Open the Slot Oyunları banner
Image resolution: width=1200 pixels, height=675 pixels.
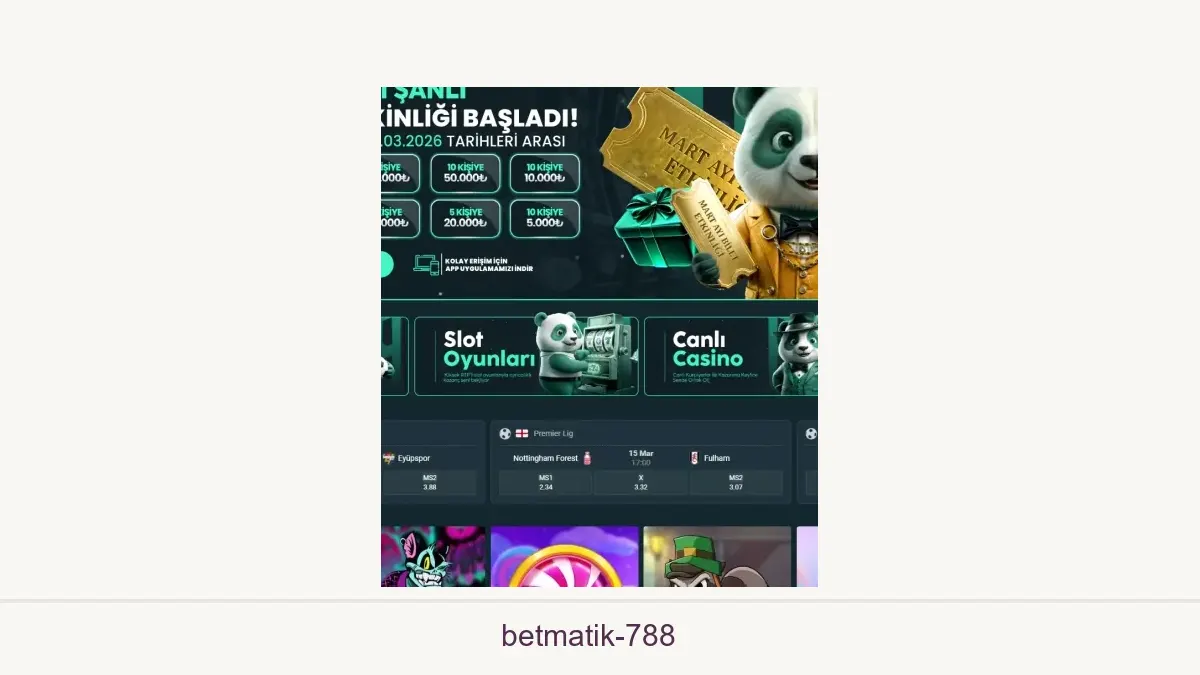click(x=526, y=356)
